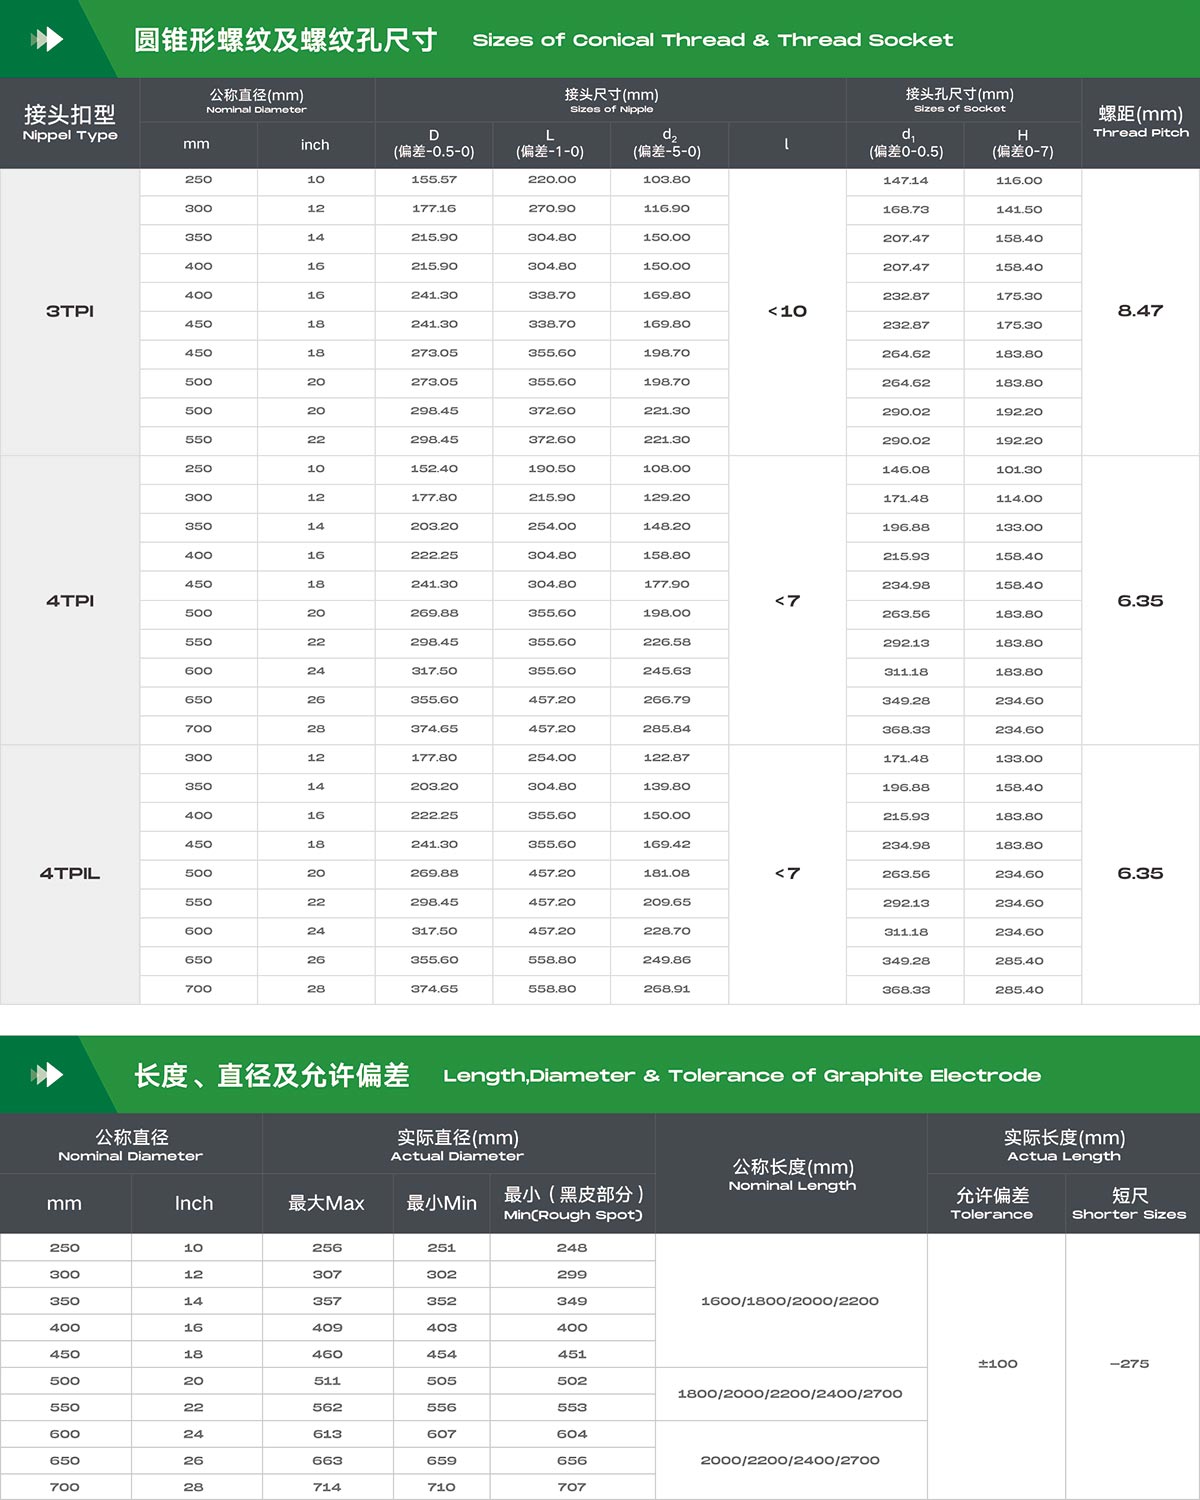Select the 1600/1800/2000/2200 nominal length cell
The image size is (1200, 1500).
(790, 1301)
